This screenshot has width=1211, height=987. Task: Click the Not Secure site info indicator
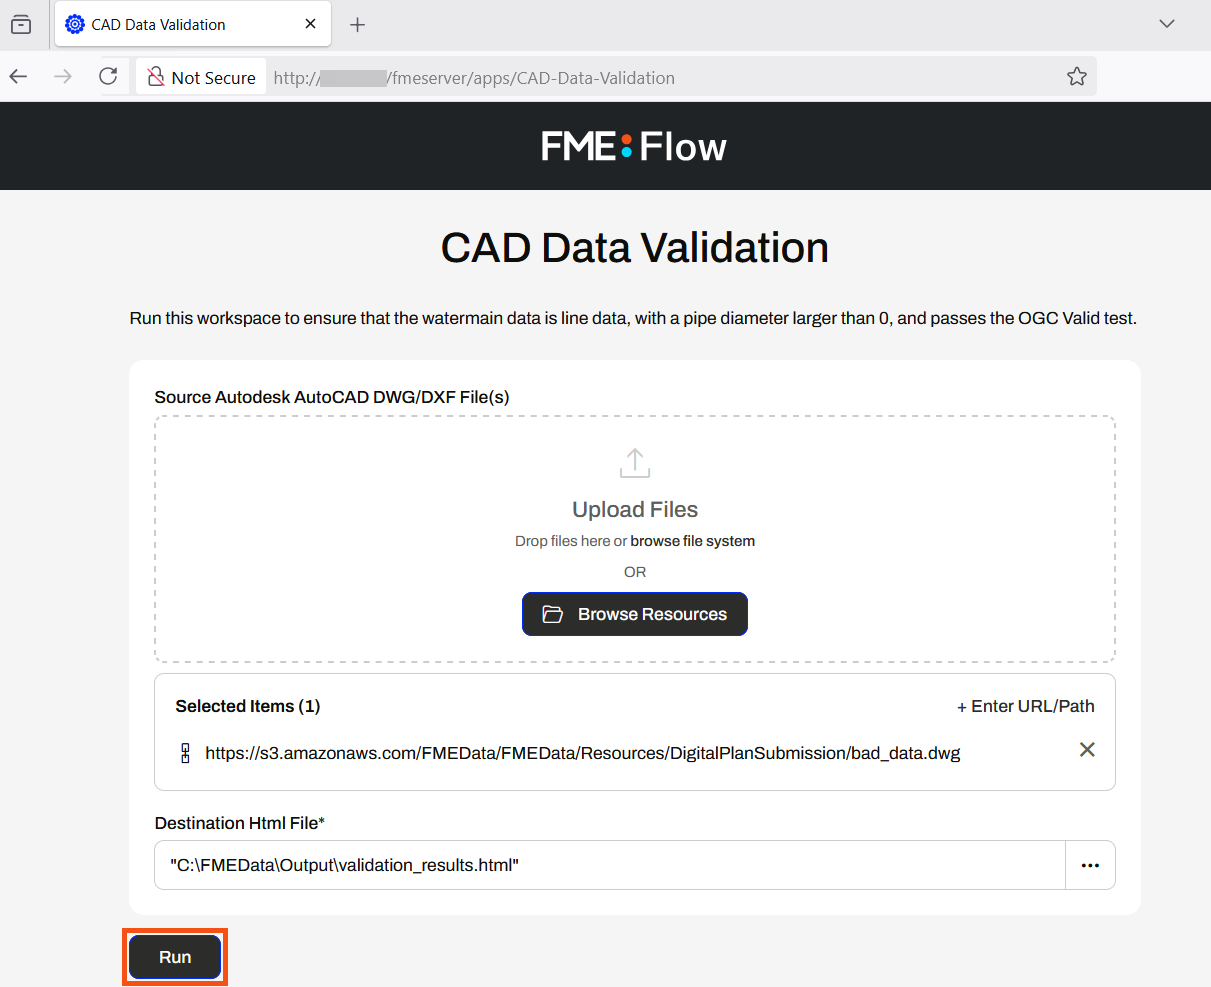point(202,77)
